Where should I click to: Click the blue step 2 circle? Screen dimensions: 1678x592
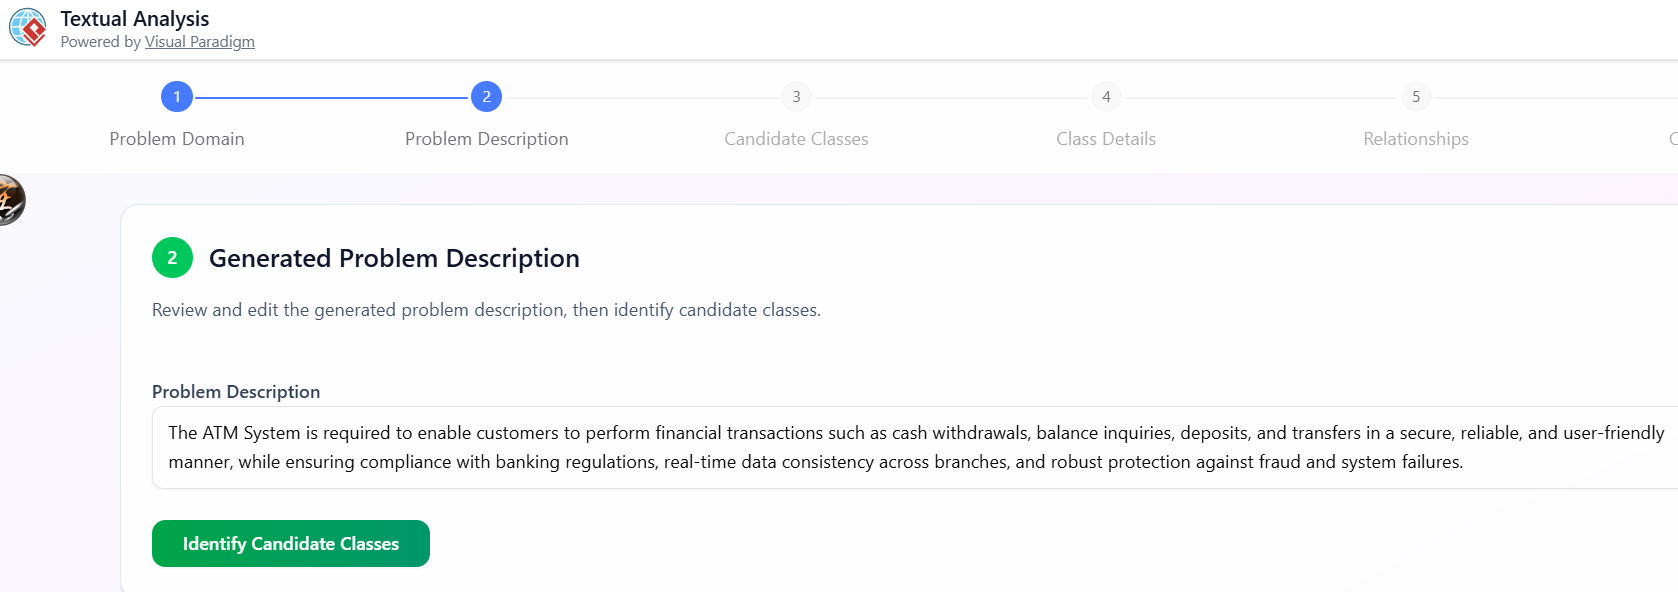click(486, 97)
